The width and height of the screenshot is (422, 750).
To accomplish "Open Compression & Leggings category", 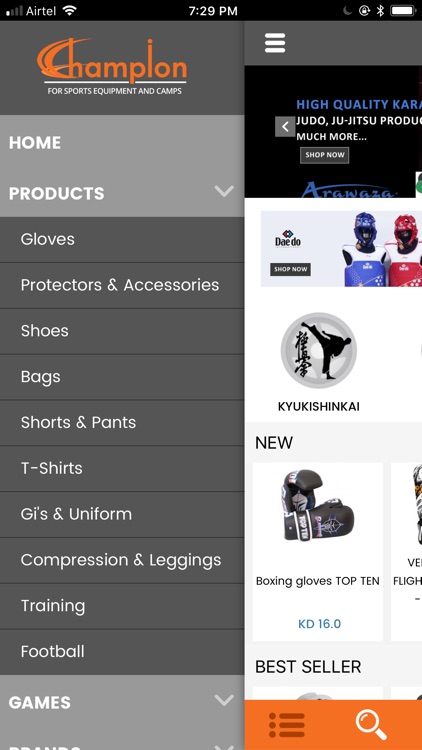I will (x=122, y=560).
